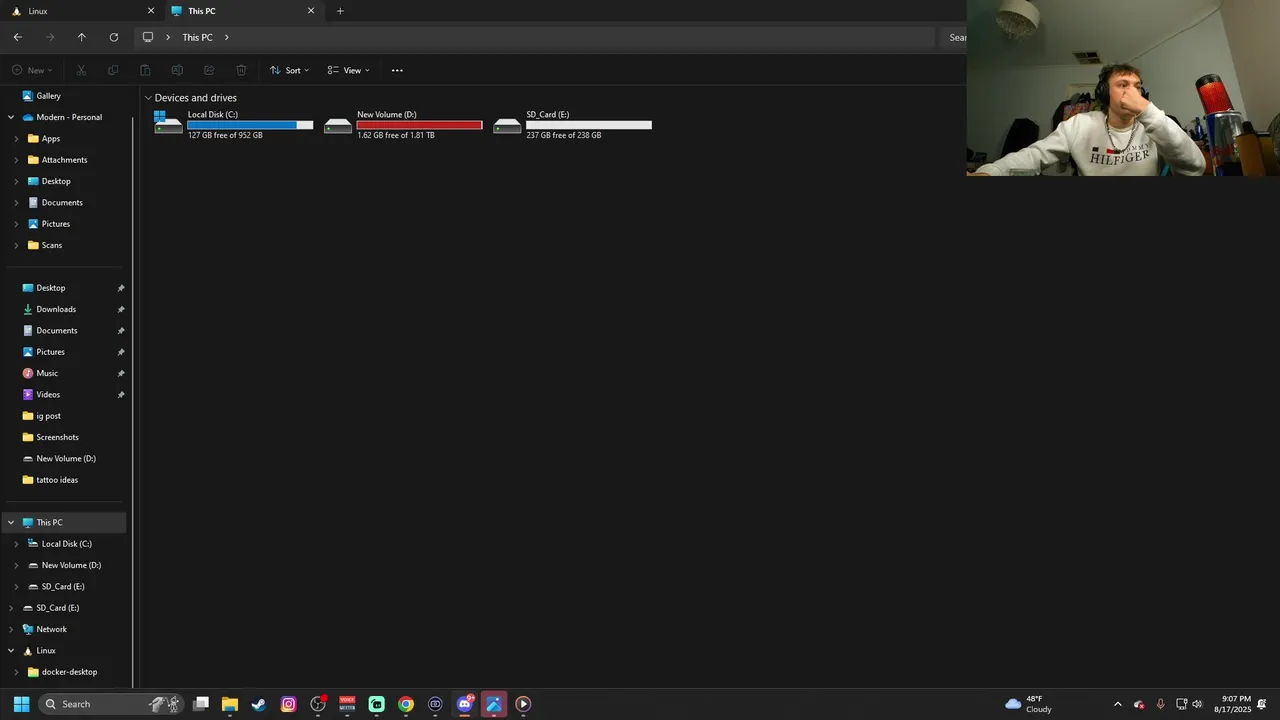Select OneDrive Documents in the tree
Screen dimensions: 1280x720
[62, 203]
